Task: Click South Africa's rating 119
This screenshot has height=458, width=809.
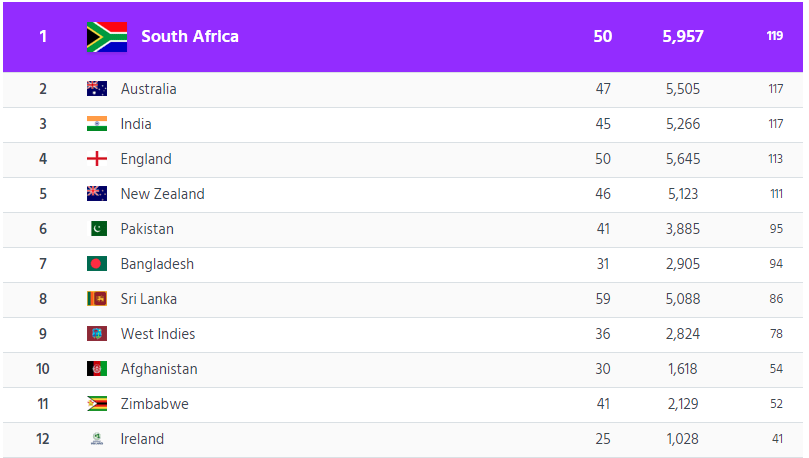Action: [774, 36]
